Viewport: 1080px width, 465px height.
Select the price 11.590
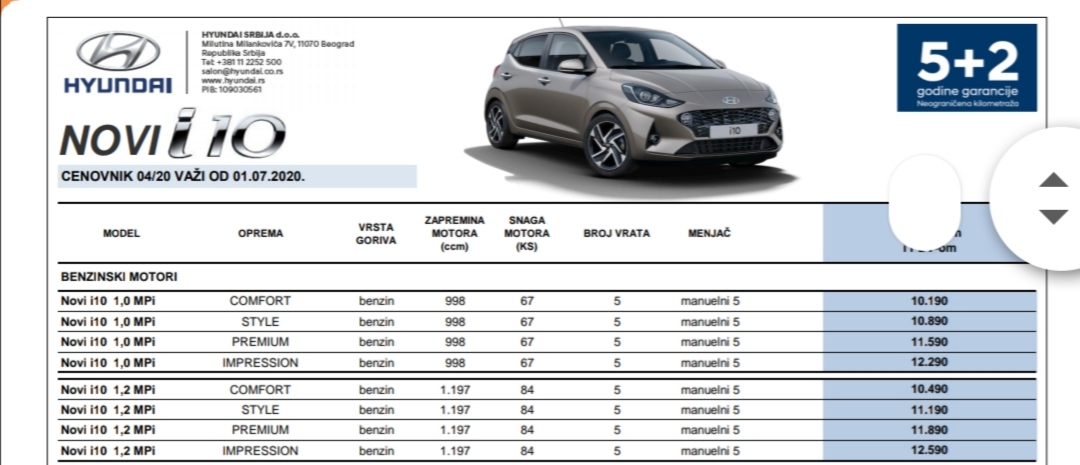929,342
